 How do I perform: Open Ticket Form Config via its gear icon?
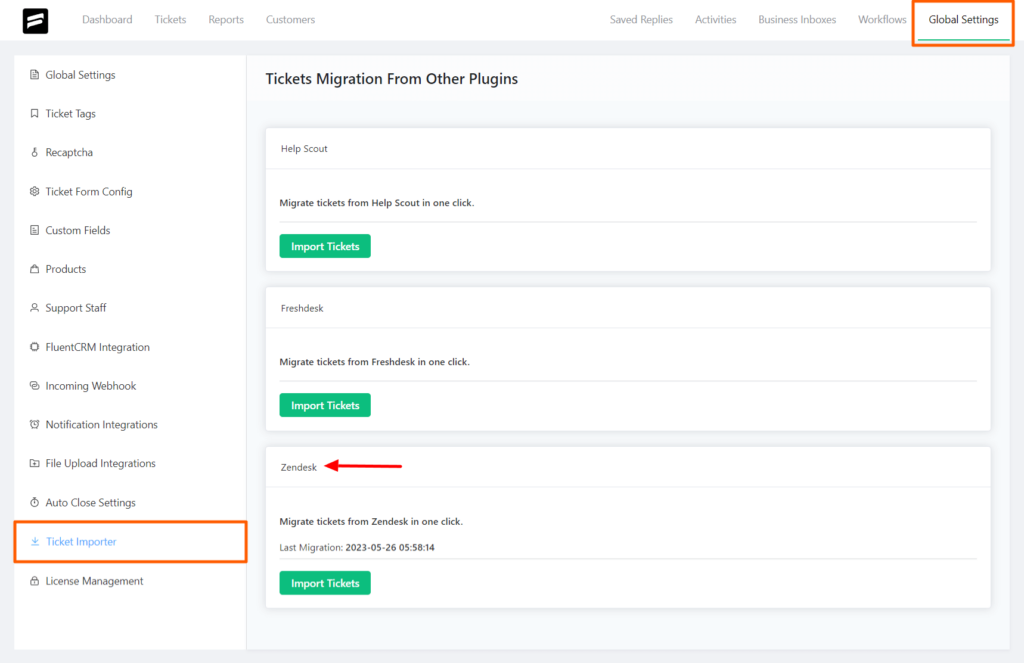click(33, 191)
